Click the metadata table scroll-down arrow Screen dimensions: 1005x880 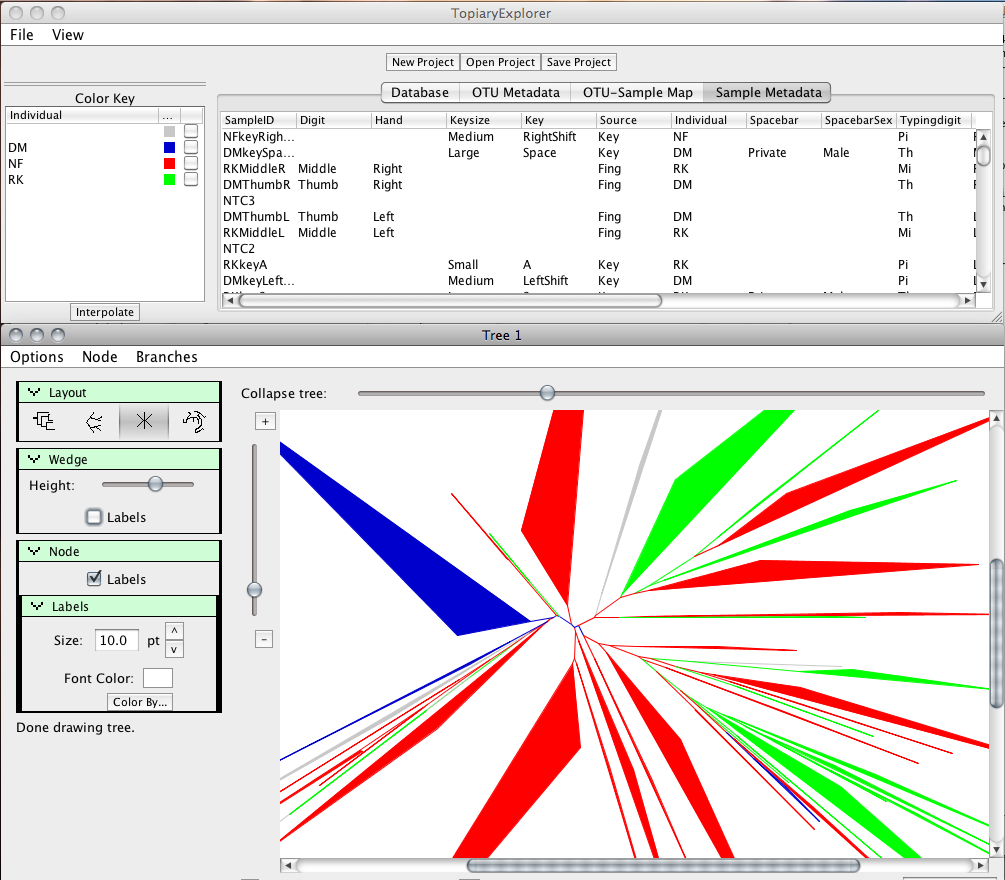click(x=983, y=285)
